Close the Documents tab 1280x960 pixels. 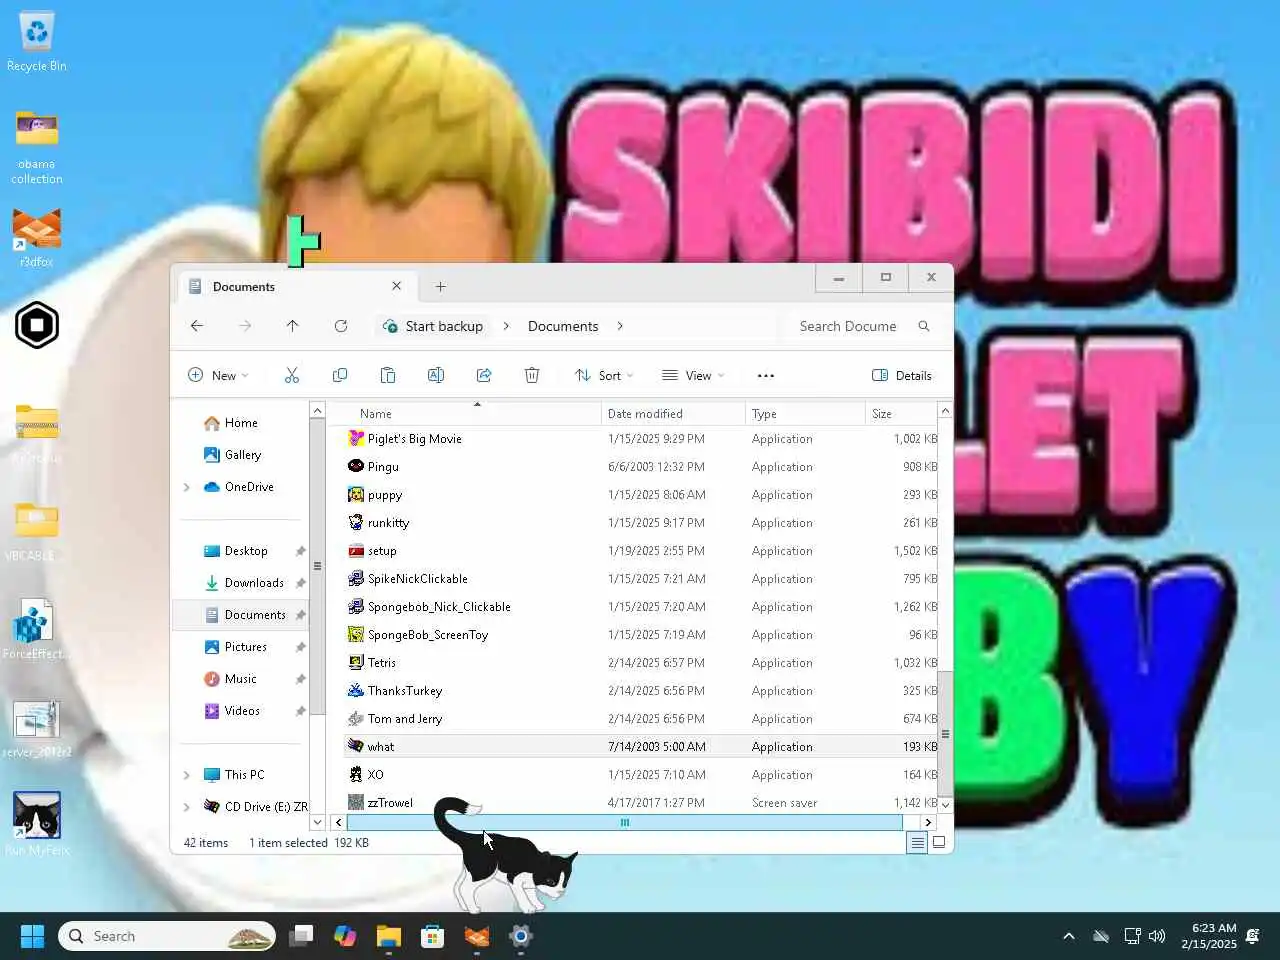click(x=396, y=286)
